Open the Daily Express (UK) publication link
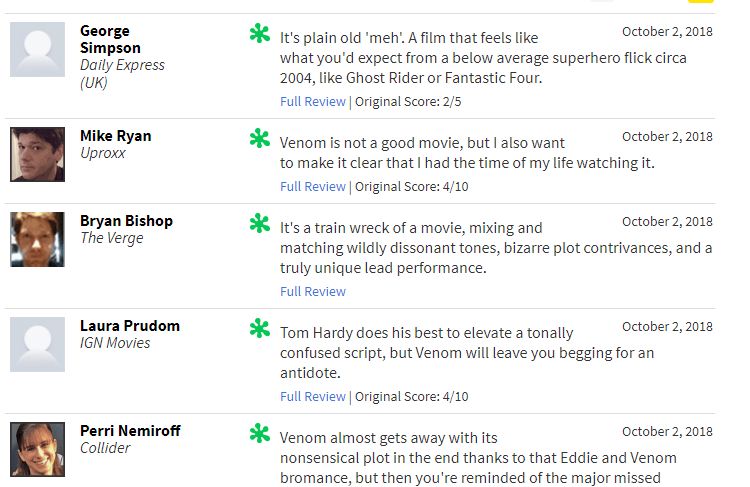Viewport: 750px width, 487px height. click(x=122, y=74)
